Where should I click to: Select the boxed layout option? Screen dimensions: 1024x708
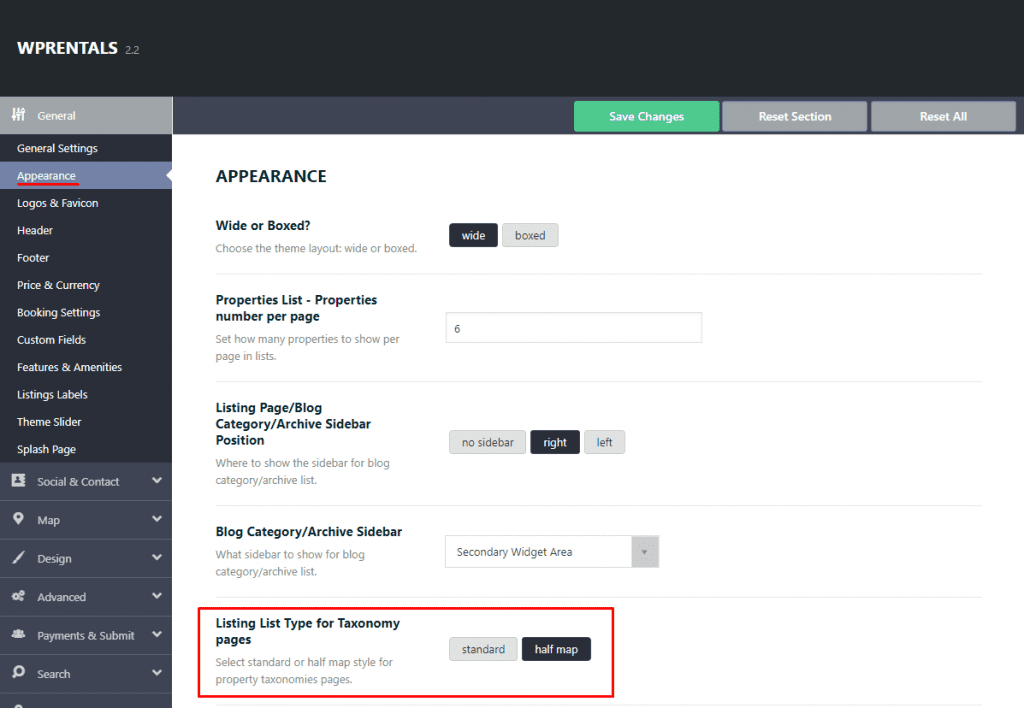(x=530, y=234)
